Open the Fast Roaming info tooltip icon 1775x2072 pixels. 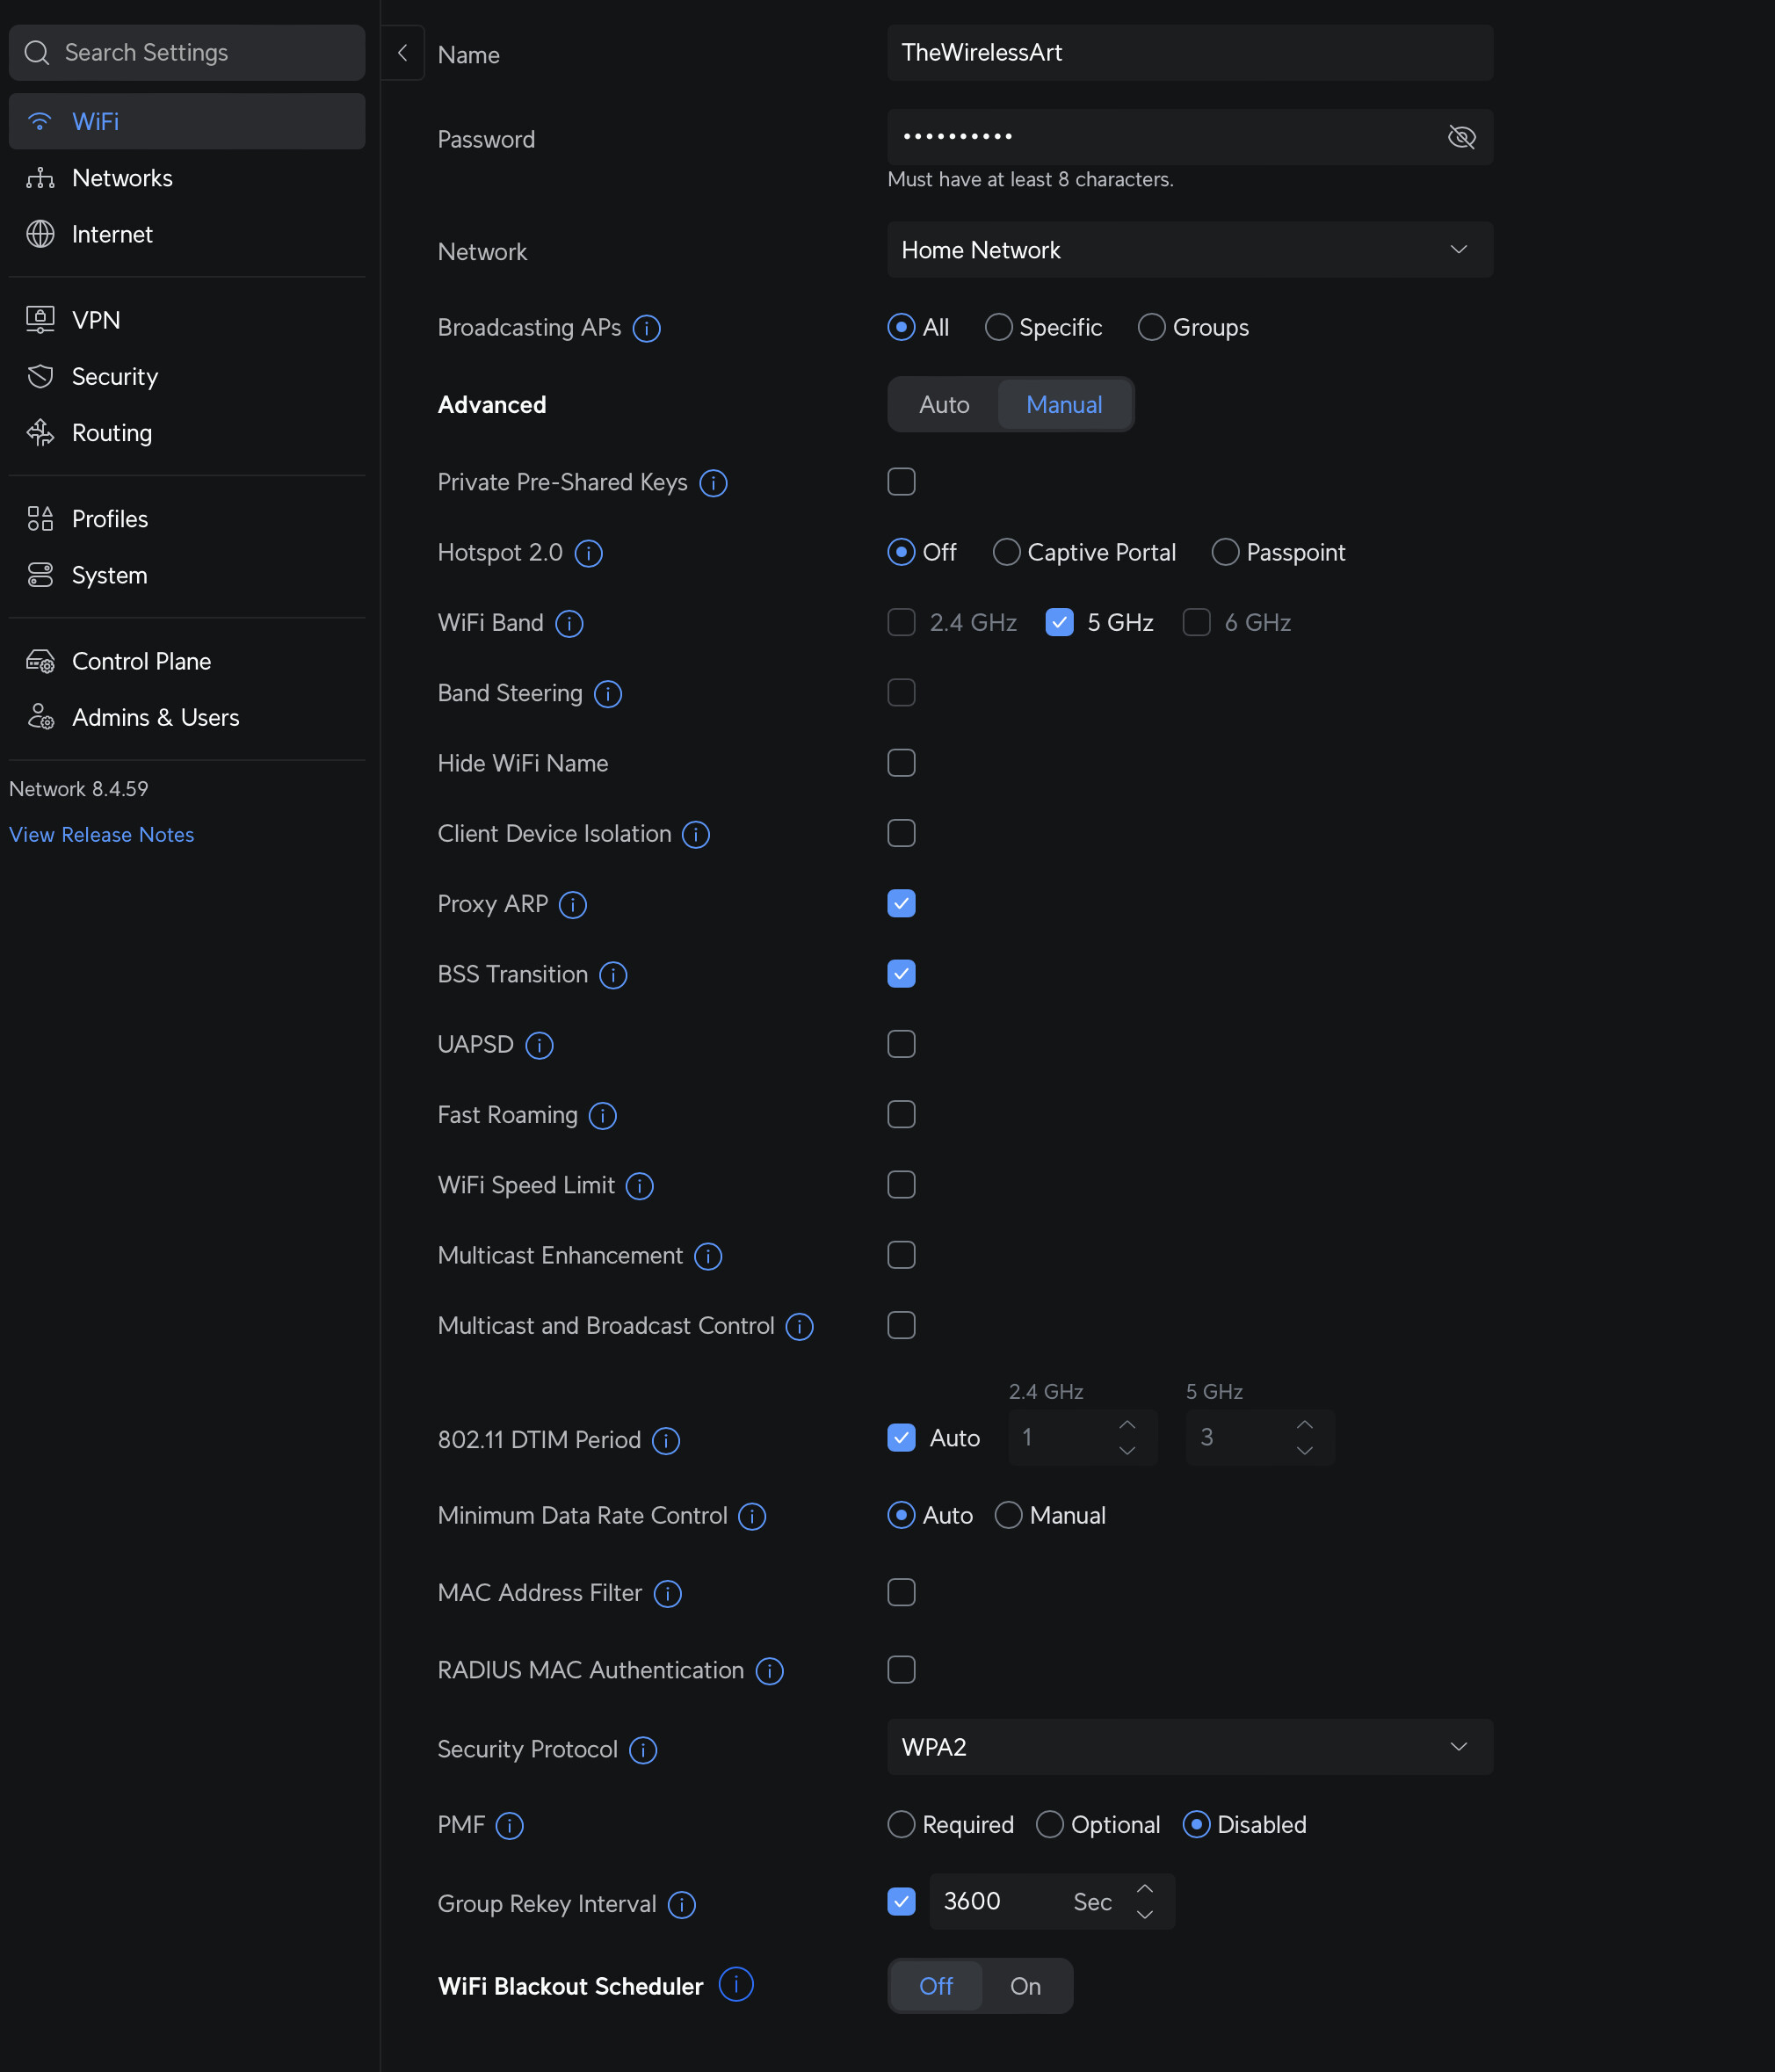(x=603, y=1116)
